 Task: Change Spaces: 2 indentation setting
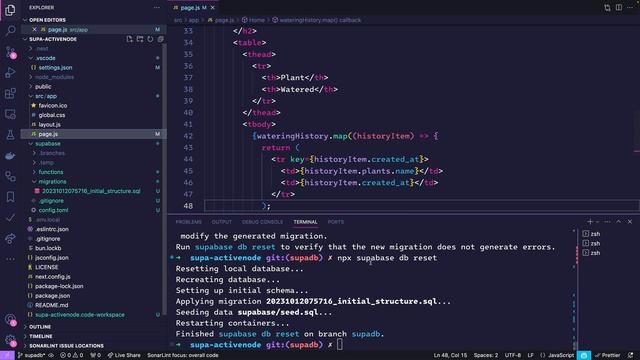coord(486,356)
